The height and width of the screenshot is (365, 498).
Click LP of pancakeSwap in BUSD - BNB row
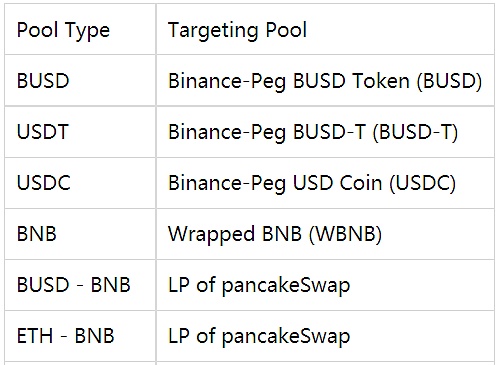pyautogui.click(x=259, y=286)
